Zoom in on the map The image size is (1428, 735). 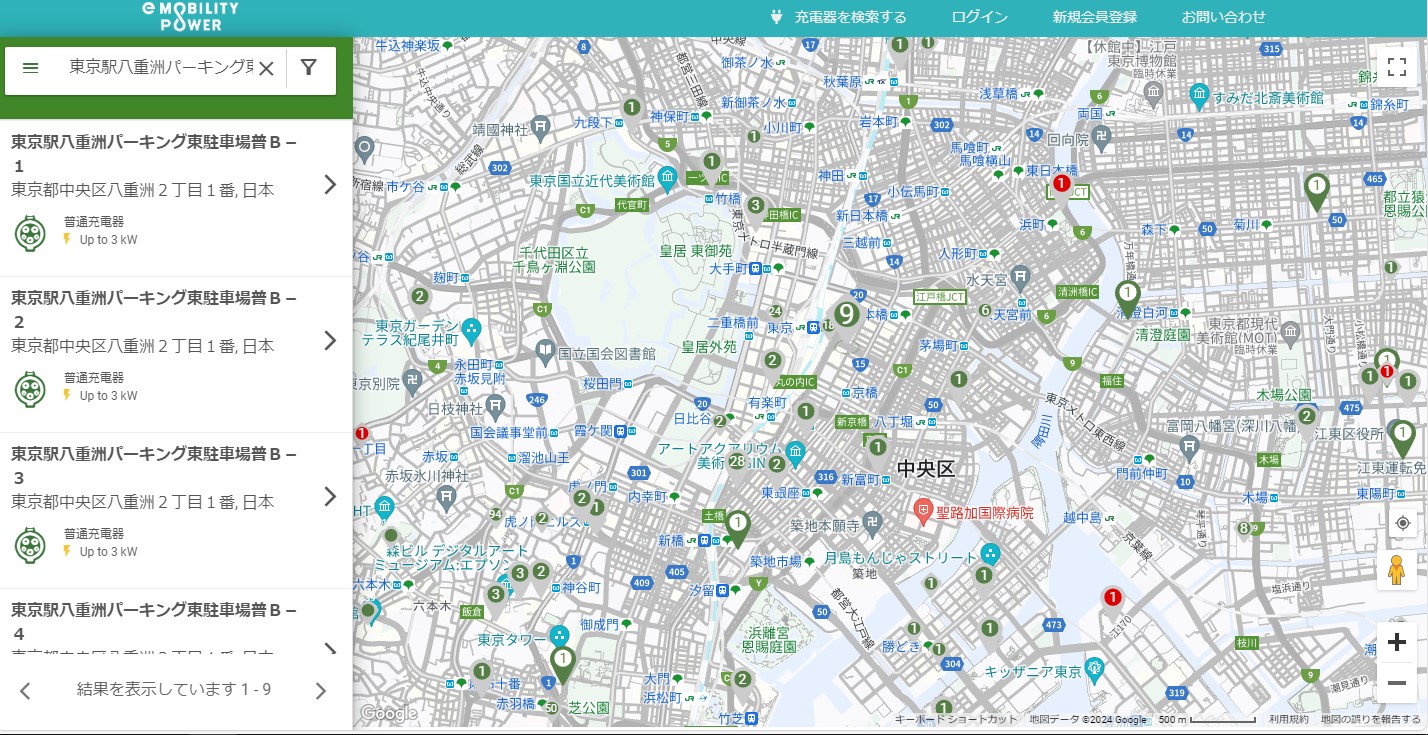(x=1397, y=642)
